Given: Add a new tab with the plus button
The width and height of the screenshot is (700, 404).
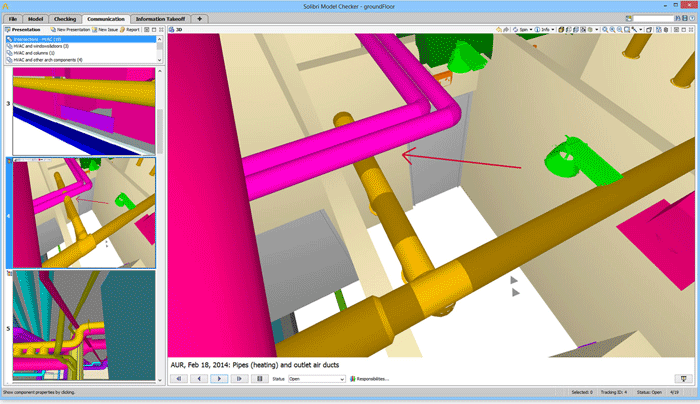Looking at the screenshot, I should coord(200,18).
